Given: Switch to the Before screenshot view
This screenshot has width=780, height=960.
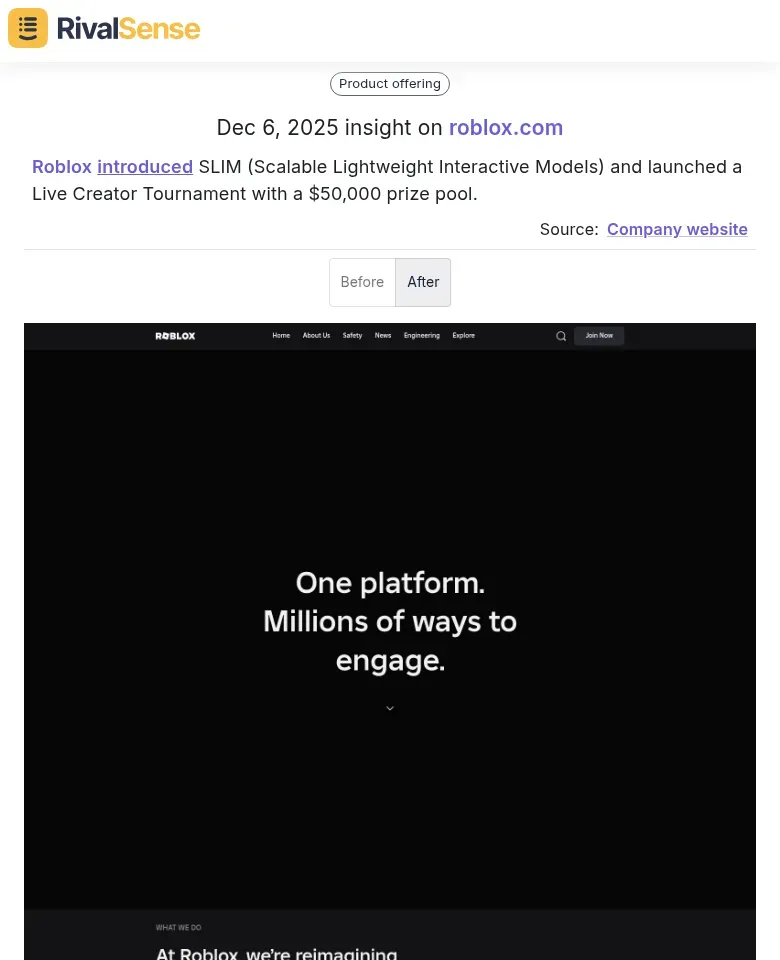Looking at the screenshot, I should (x=362, y=282).
